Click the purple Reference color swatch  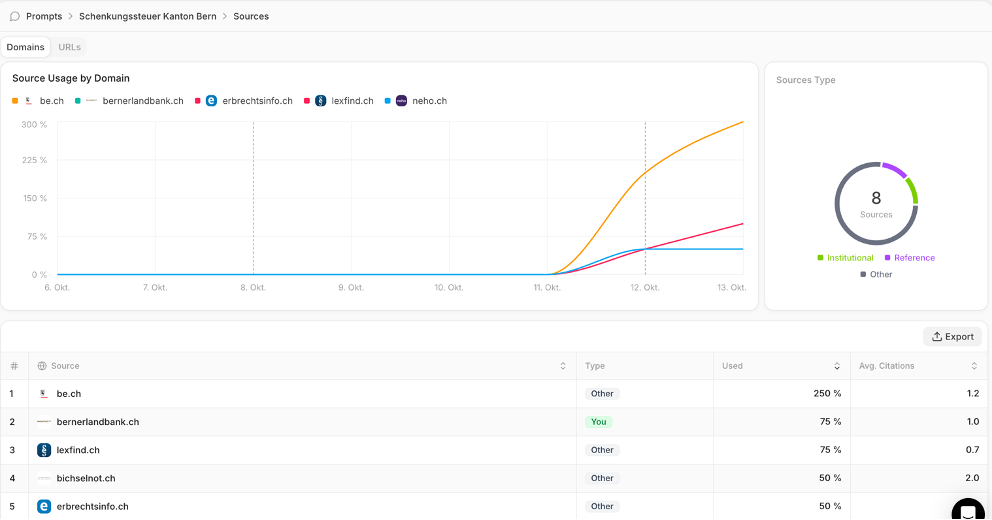(x=887, y=258)
